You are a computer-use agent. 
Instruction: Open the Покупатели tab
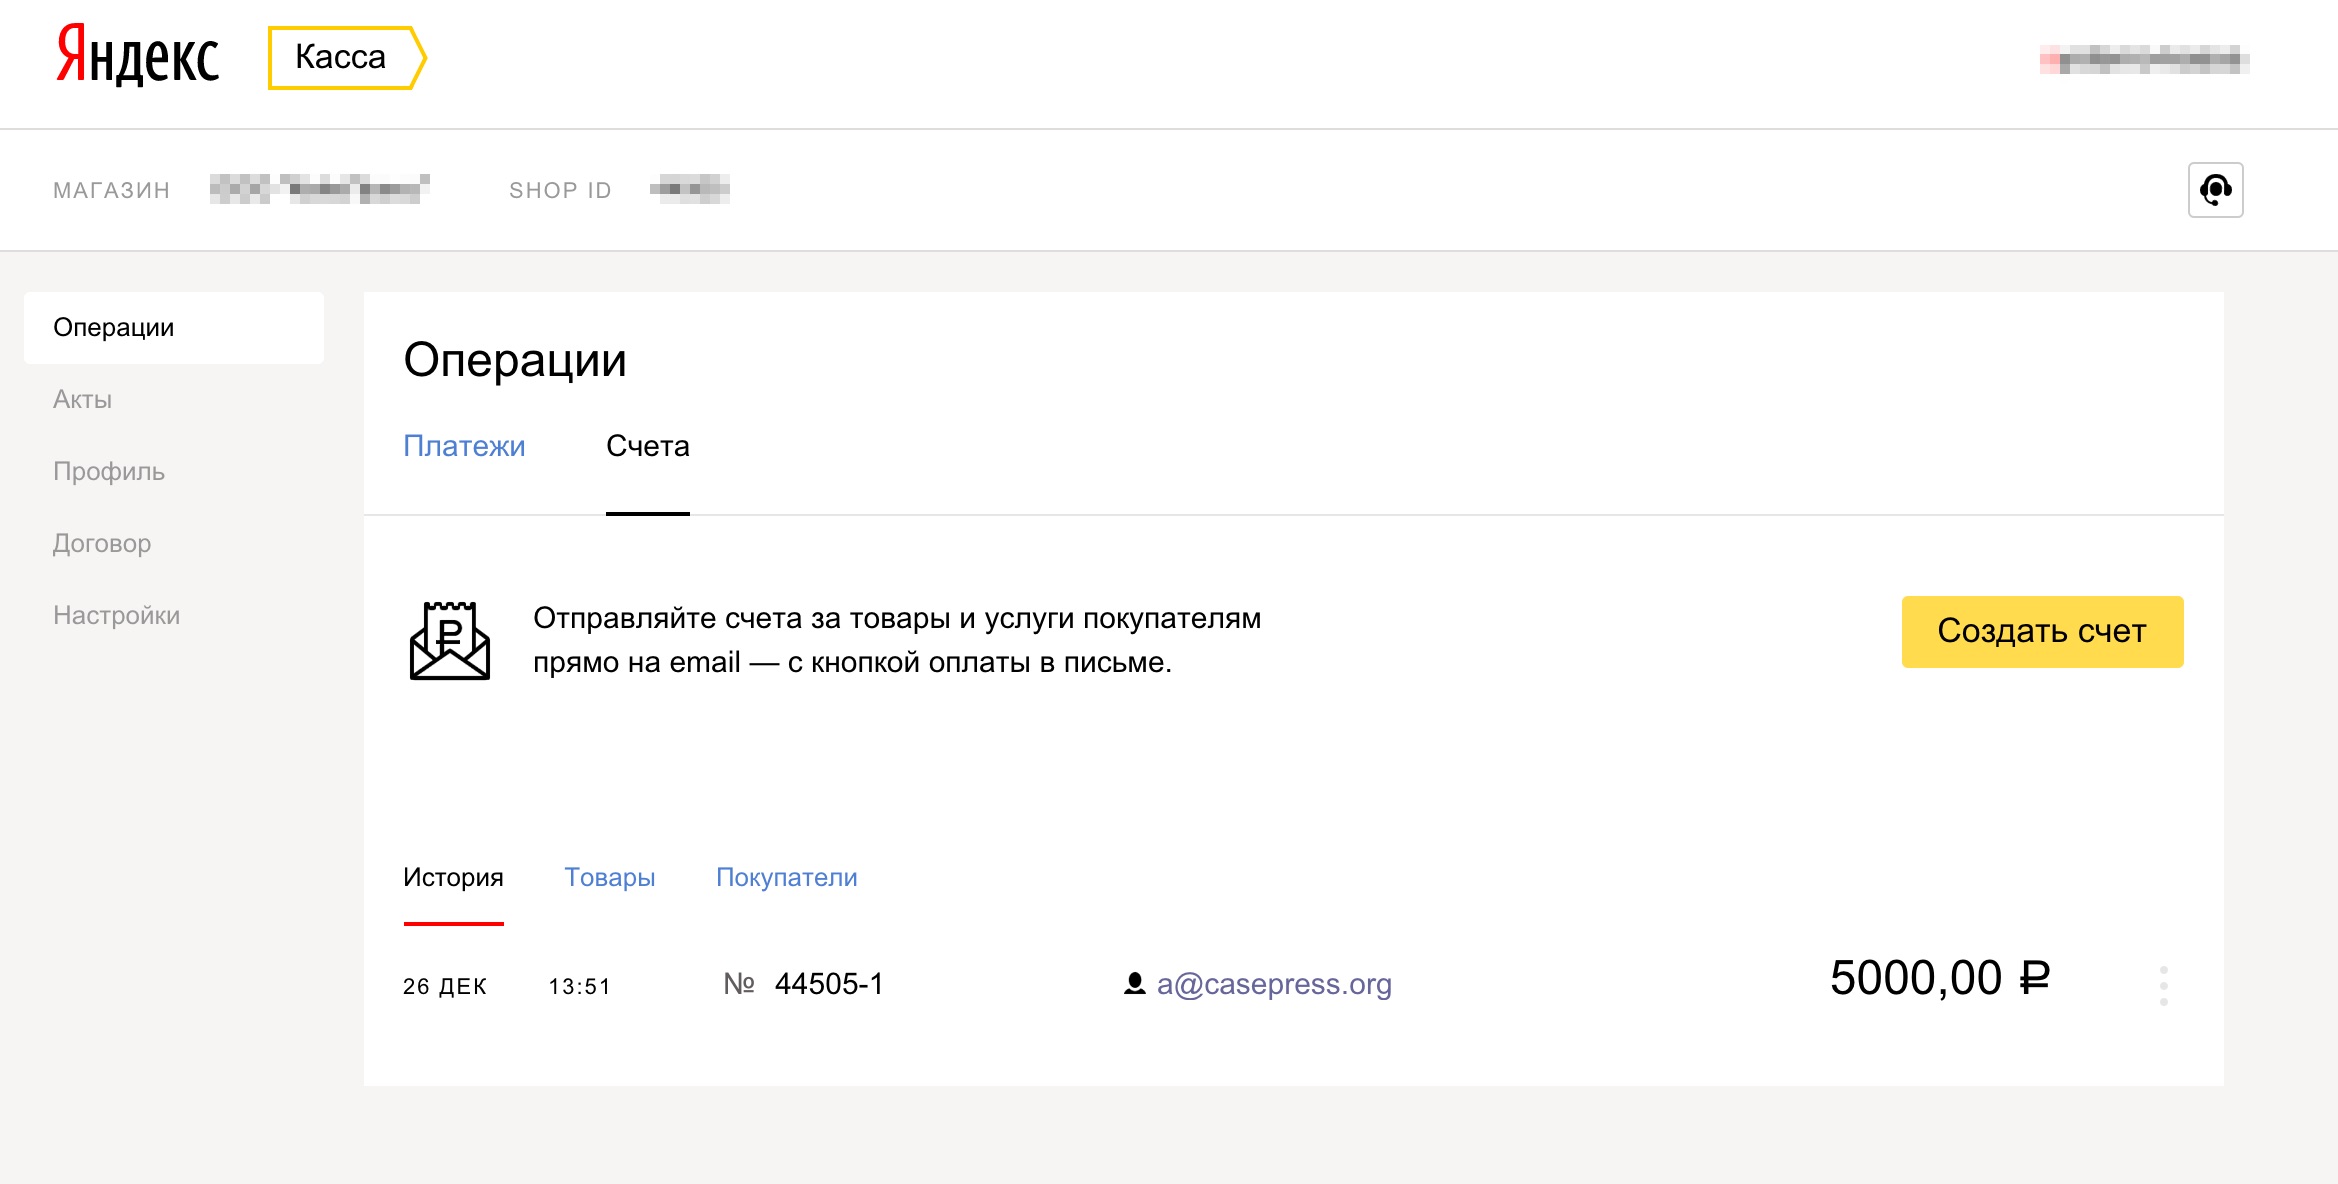coord(786,877)
